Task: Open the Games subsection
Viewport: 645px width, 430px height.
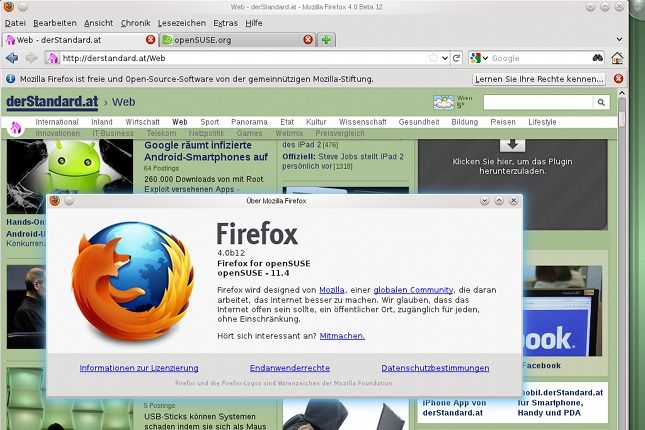Action: (x=249, y=133)
